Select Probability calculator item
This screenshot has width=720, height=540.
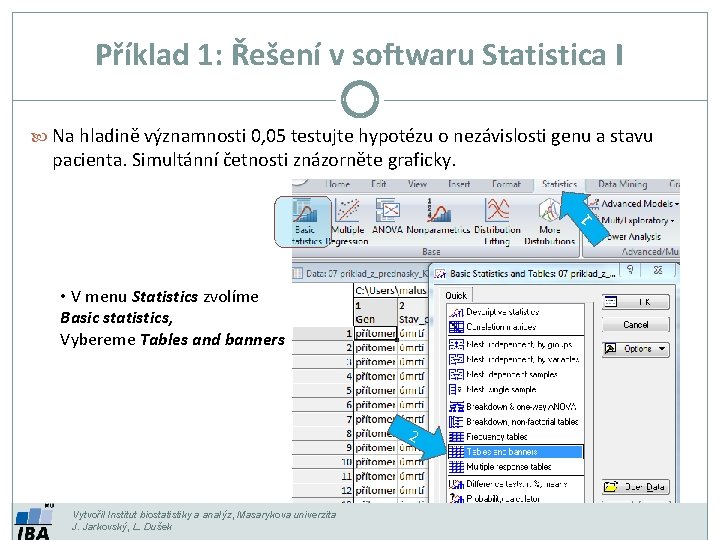click(515, 498)
